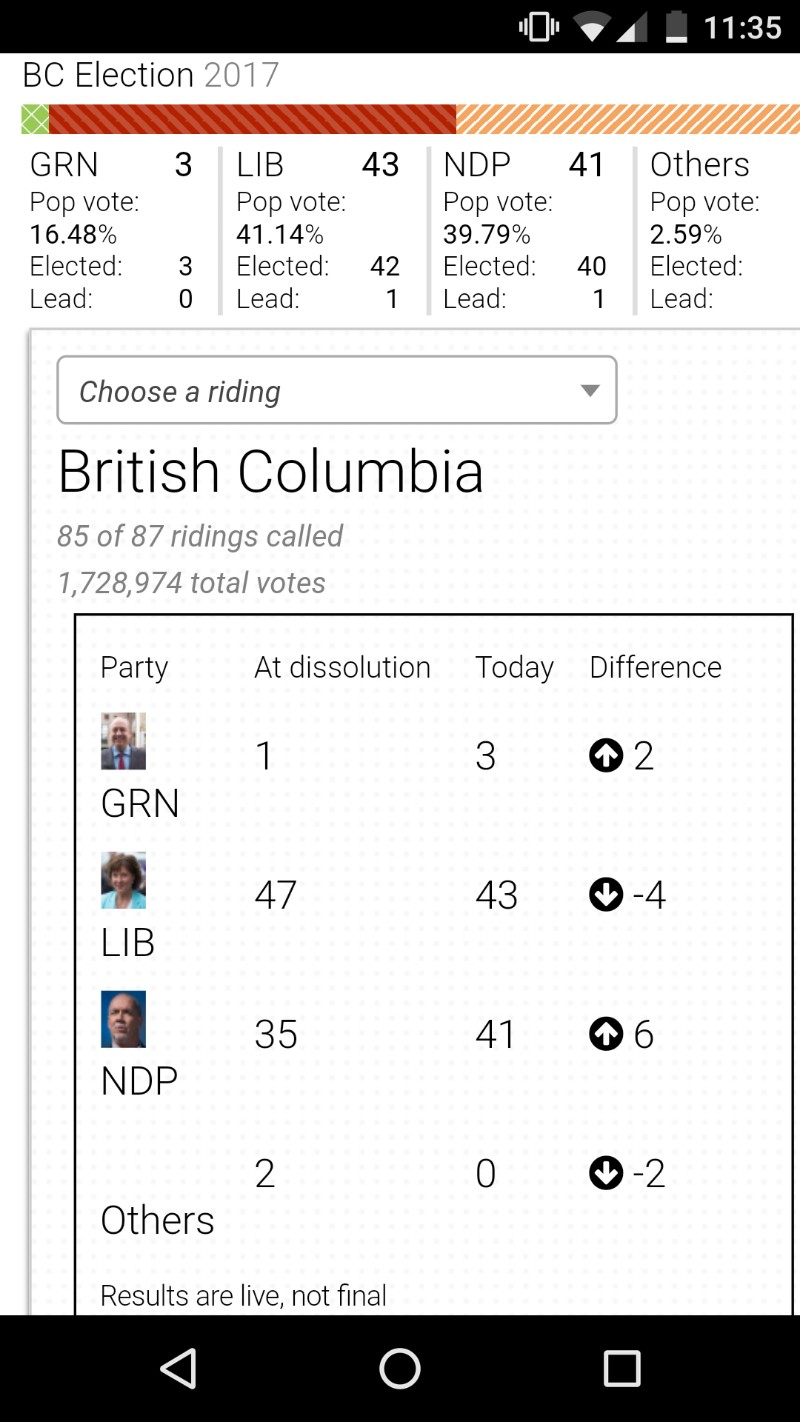
Task: Click the riding dropdown arrow
Action: [x=590, y=391]
